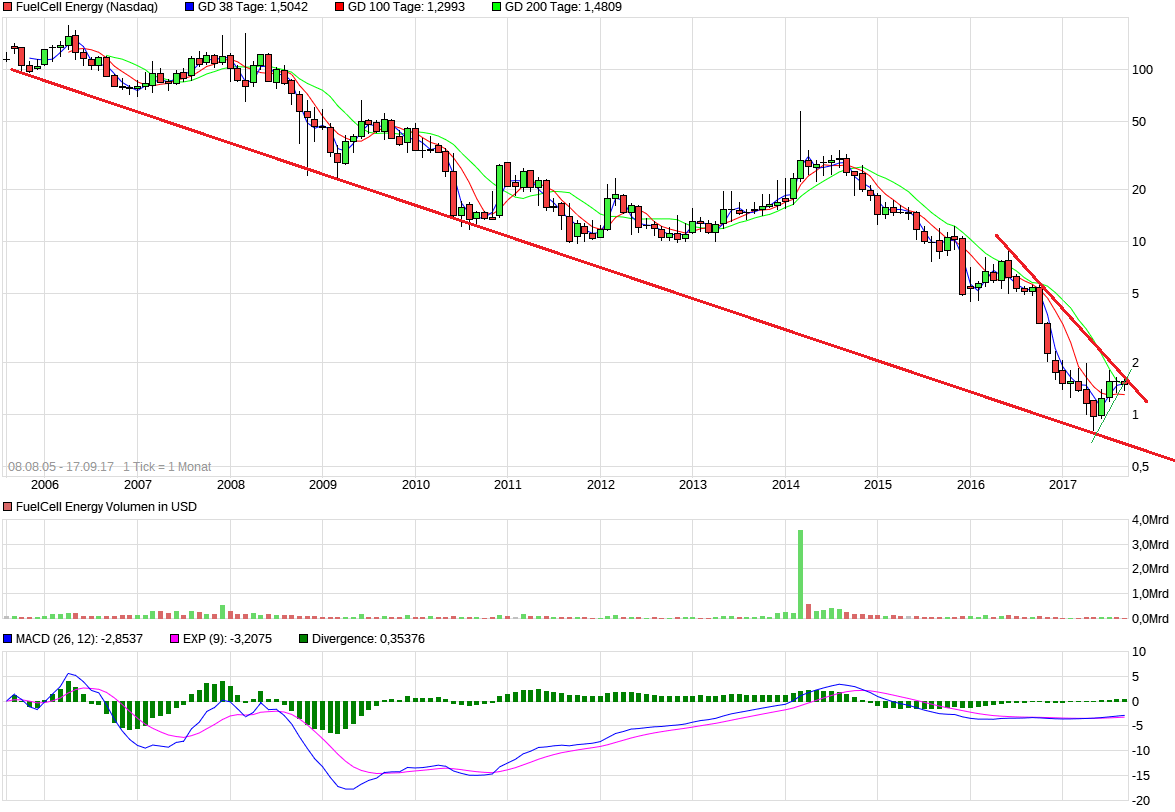Click the 4,0Mrd volume scale label

coord(1149,520)
